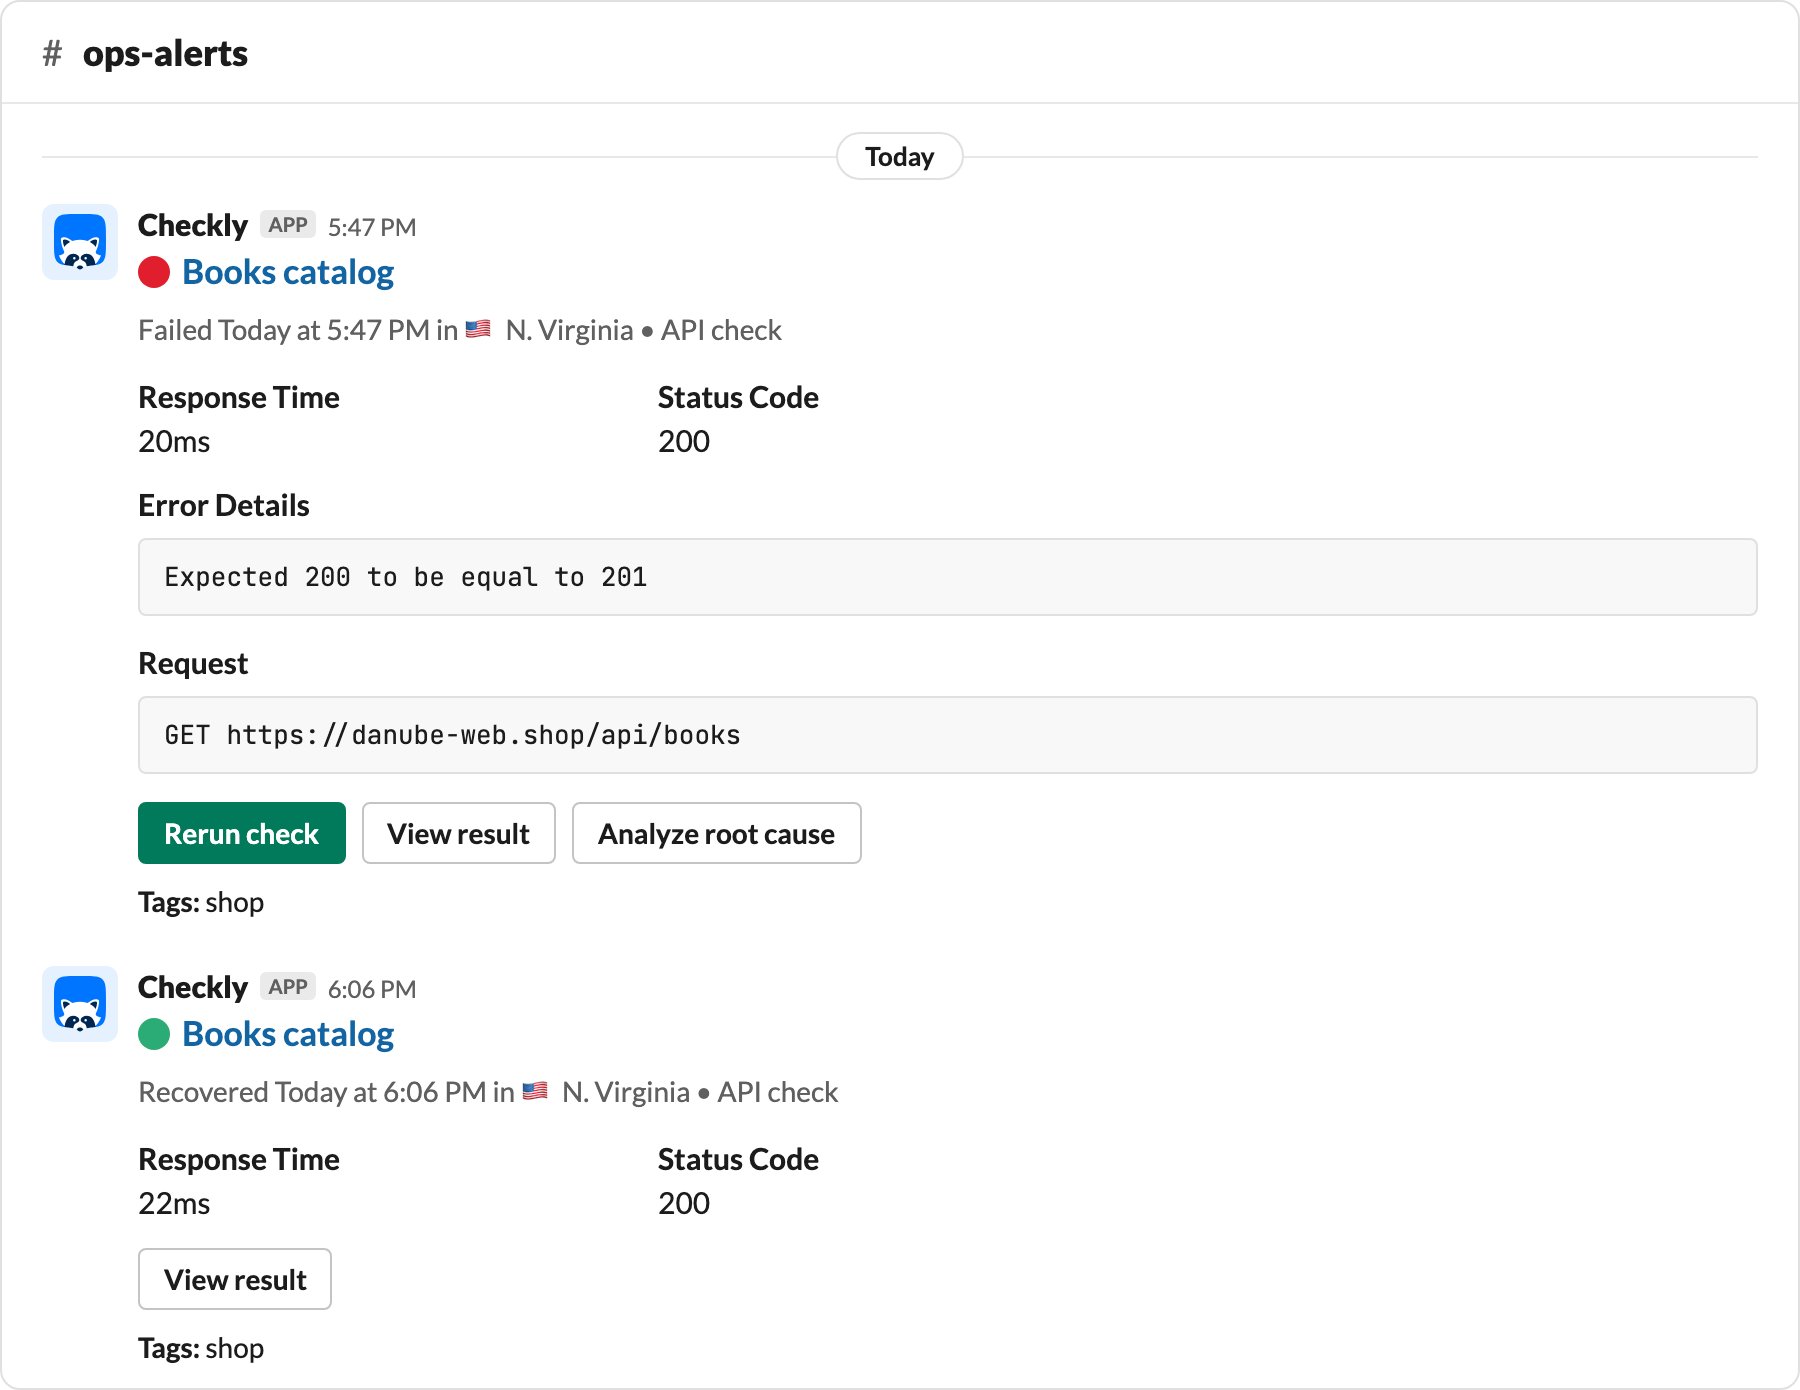The height and width of the screenshot is (1390, 1800).
Task: Open the ops-alerts channel title
Action: tap(165, 53)
